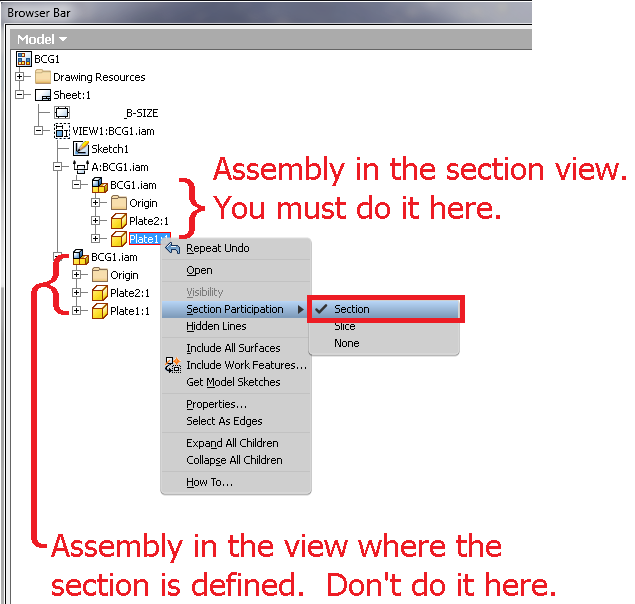Click the VIEW1:BCG1.iam view icon
This screenshot has height=604, width=635.
tap(62, 131)
